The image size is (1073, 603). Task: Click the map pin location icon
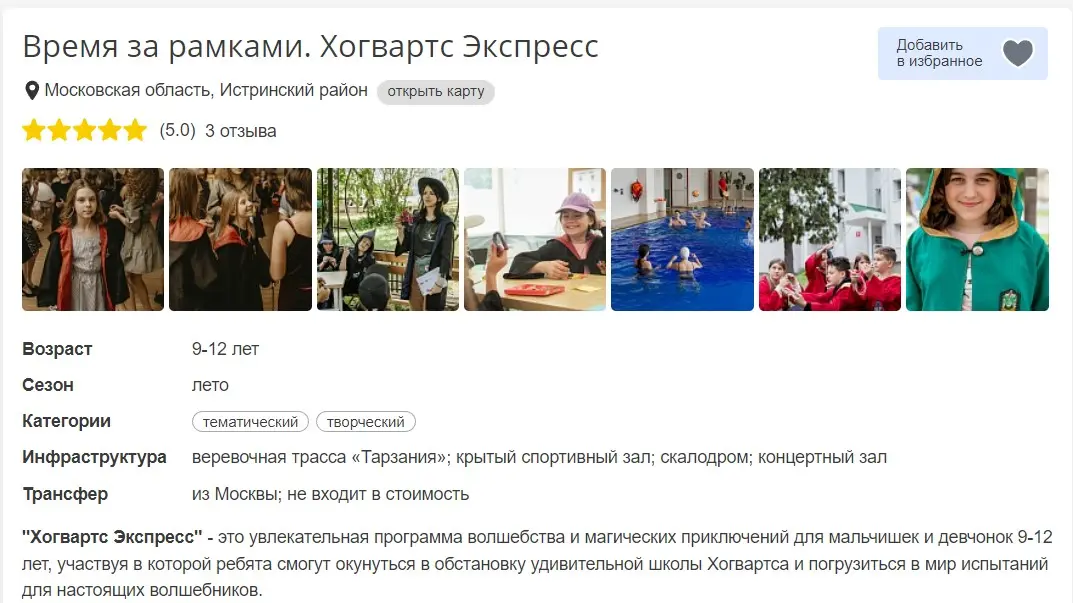[x=31, y=90]
